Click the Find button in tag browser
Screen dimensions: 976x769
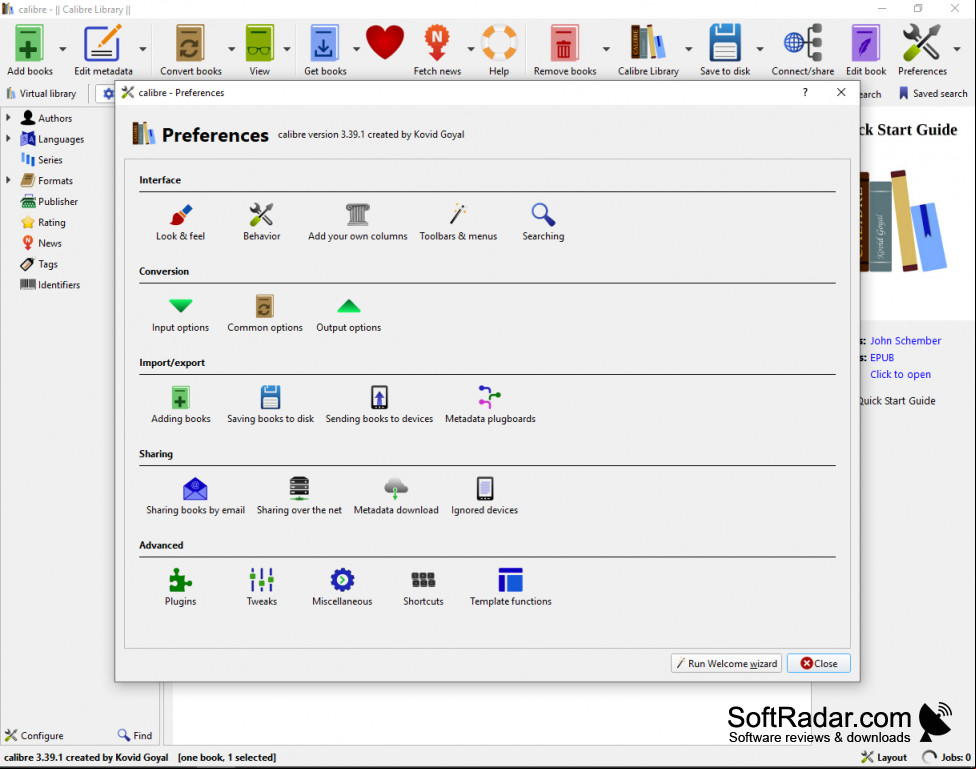pyautogui.click(x=135, y=735)
